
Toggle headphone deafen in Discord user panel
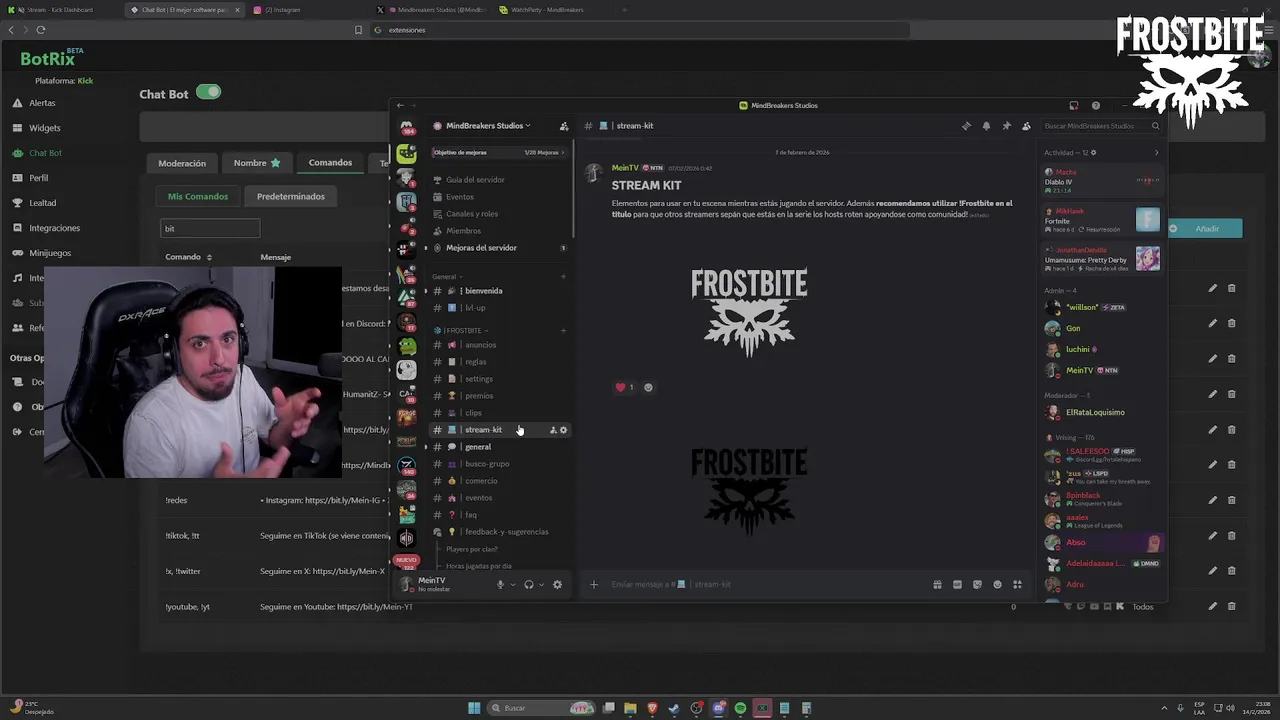529,584
